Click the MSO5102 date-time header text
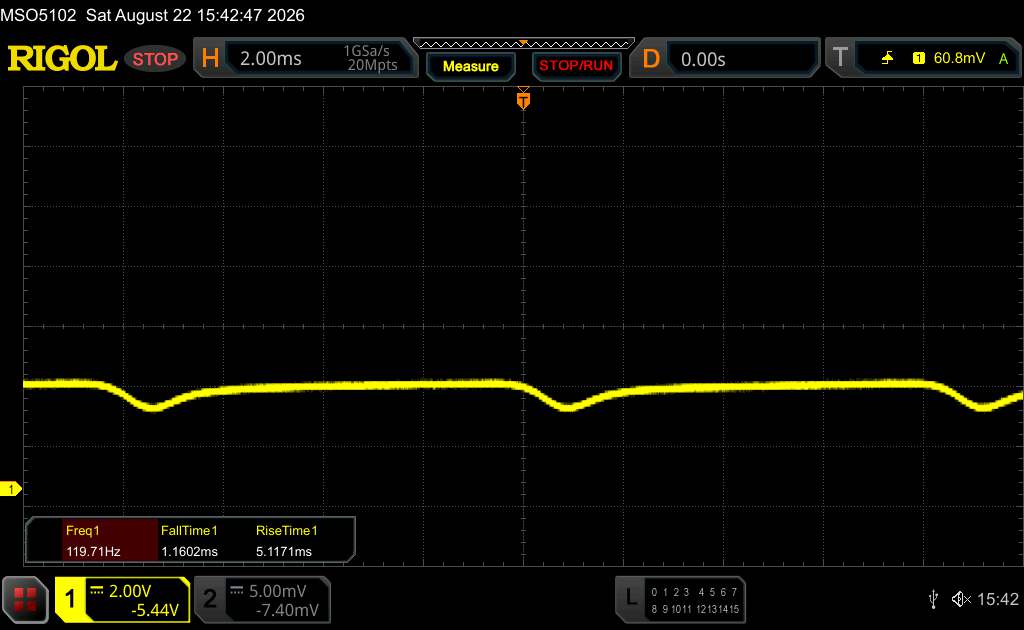Image resolution: width=1024 pixels, height=630 pixels. (152, 15)
